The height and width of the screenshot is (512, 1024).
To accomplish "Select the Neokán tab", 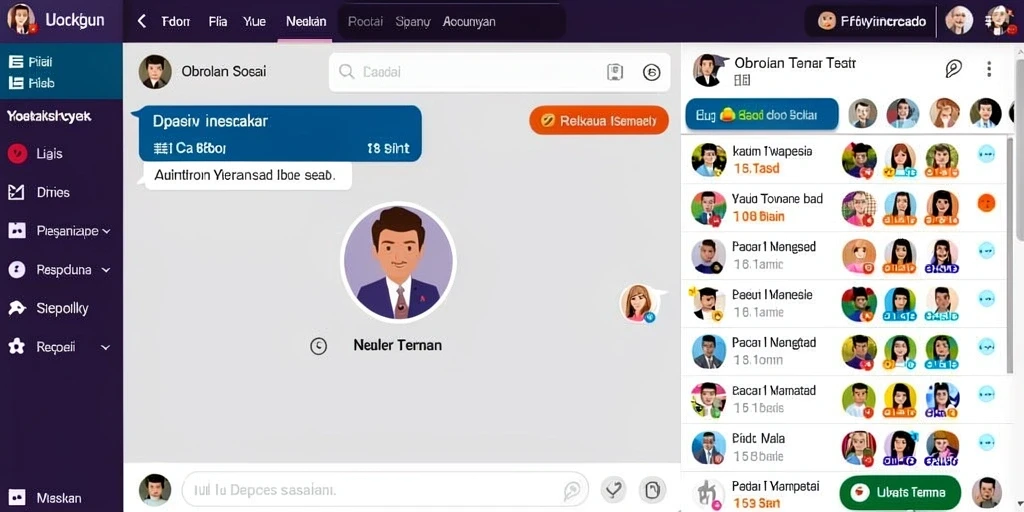I will pos(306,21).
